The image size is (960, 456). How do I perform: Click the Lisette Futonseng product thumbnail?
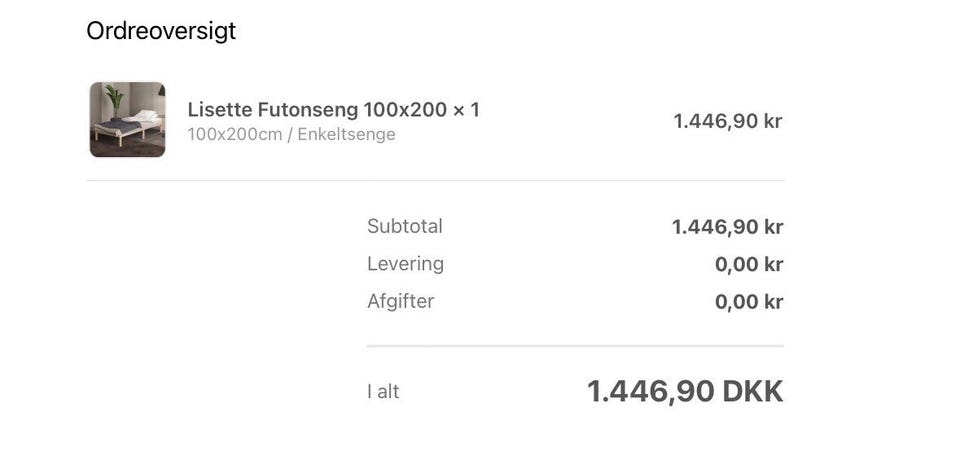coord(127,120)
